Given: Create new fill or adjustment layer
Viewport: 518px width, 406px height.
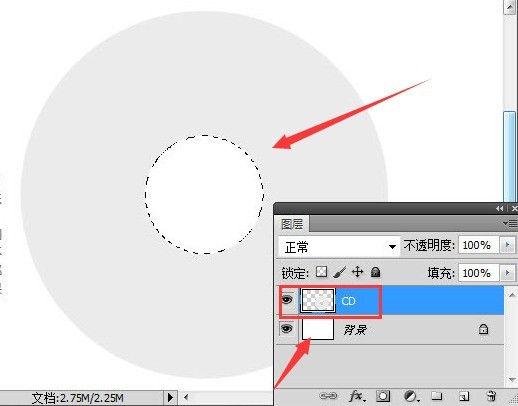Looking at the screenshot, I should (x=411, y=396).
